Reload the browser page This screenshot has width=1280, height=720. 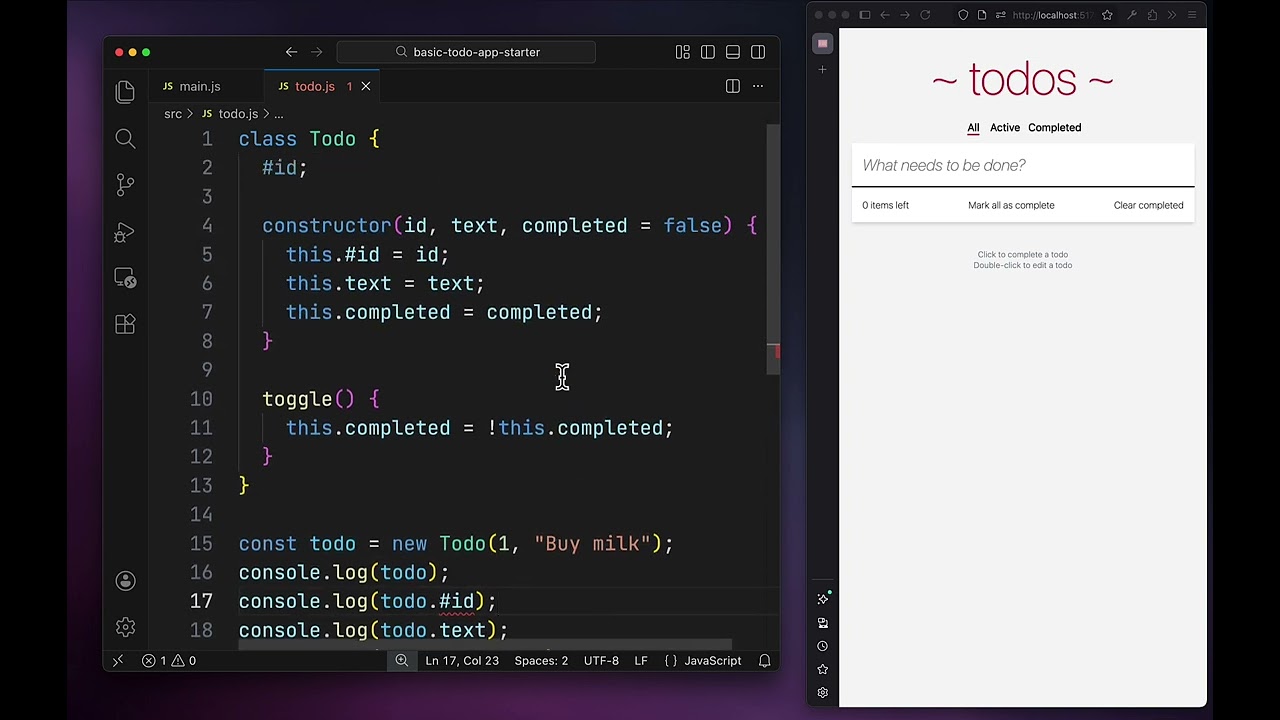925,15
